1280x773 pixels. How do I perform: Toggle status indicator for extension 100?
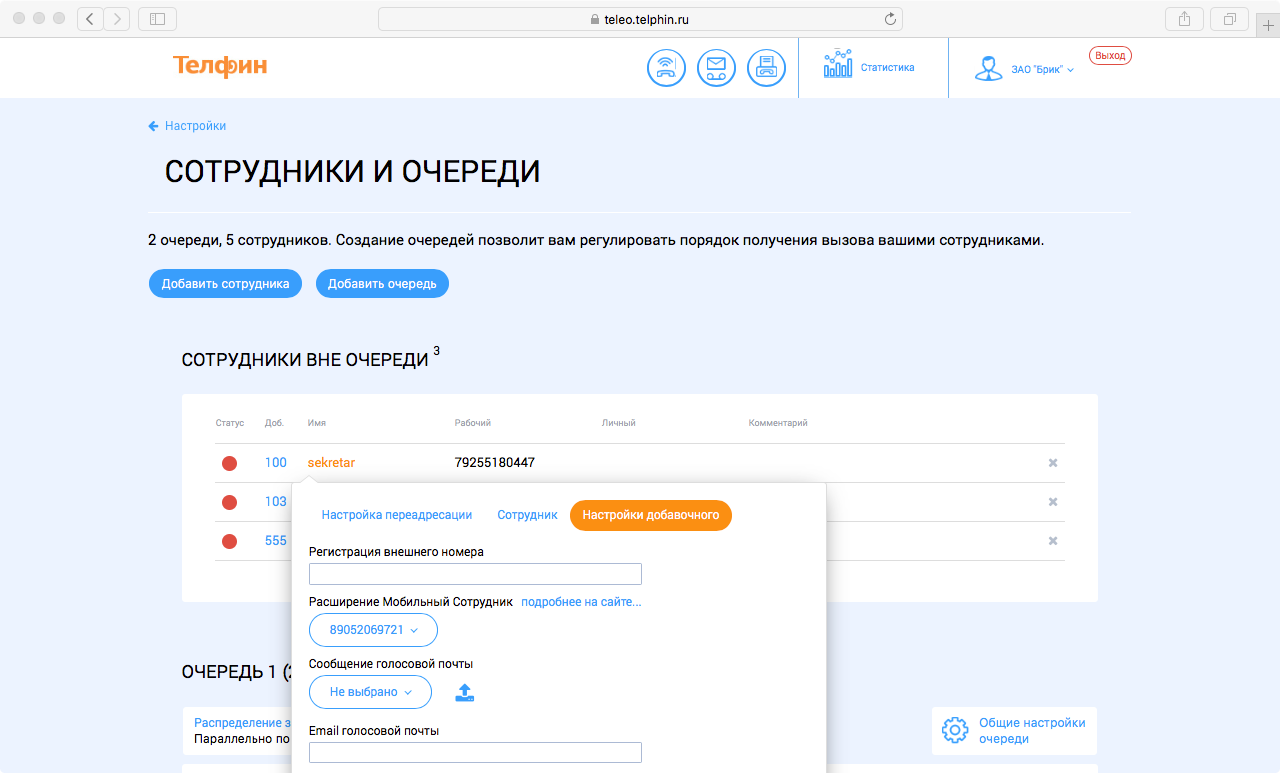click(230, 463)
